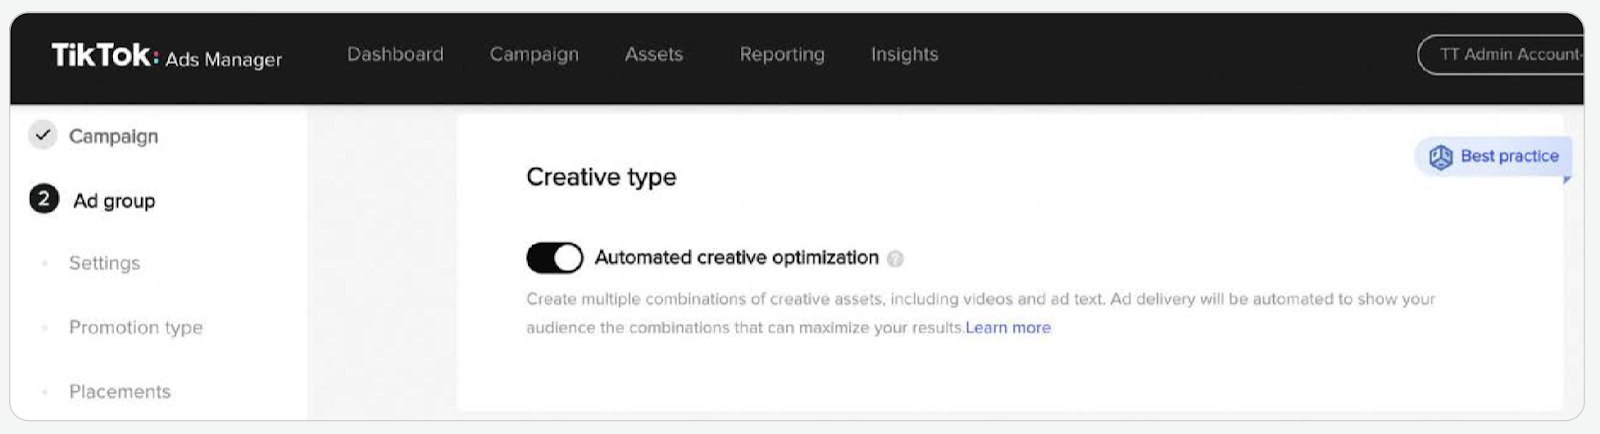Open the Best practice tips button

(1493, 157)
